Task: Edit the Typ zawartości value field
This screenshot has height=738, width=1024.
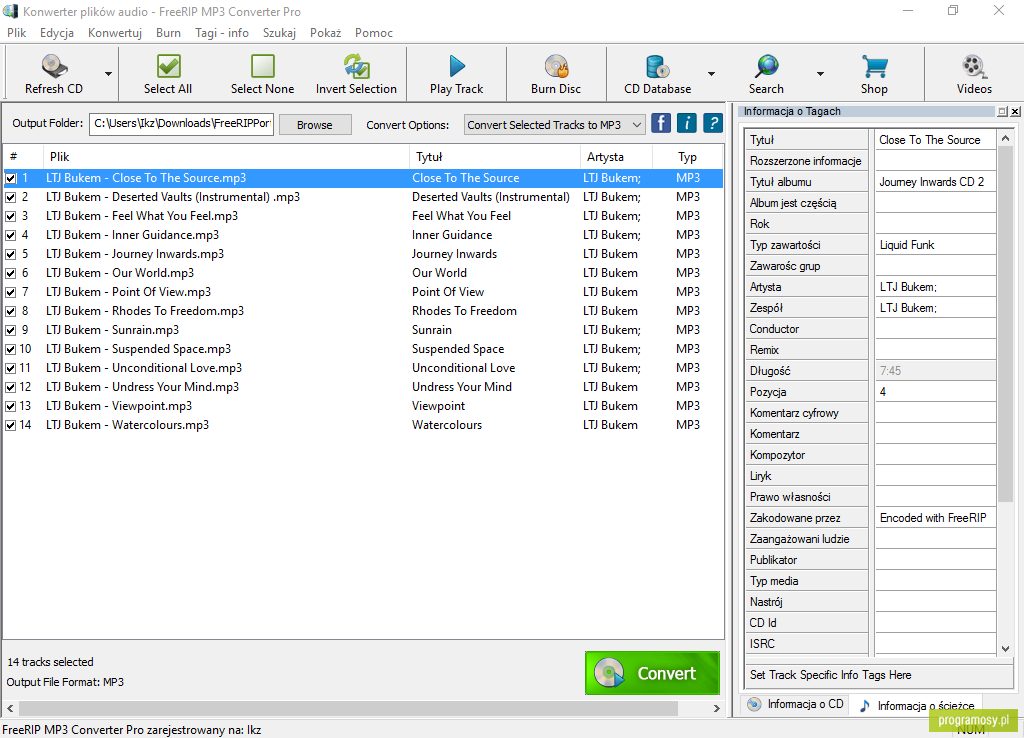Action: pos(935,245)
